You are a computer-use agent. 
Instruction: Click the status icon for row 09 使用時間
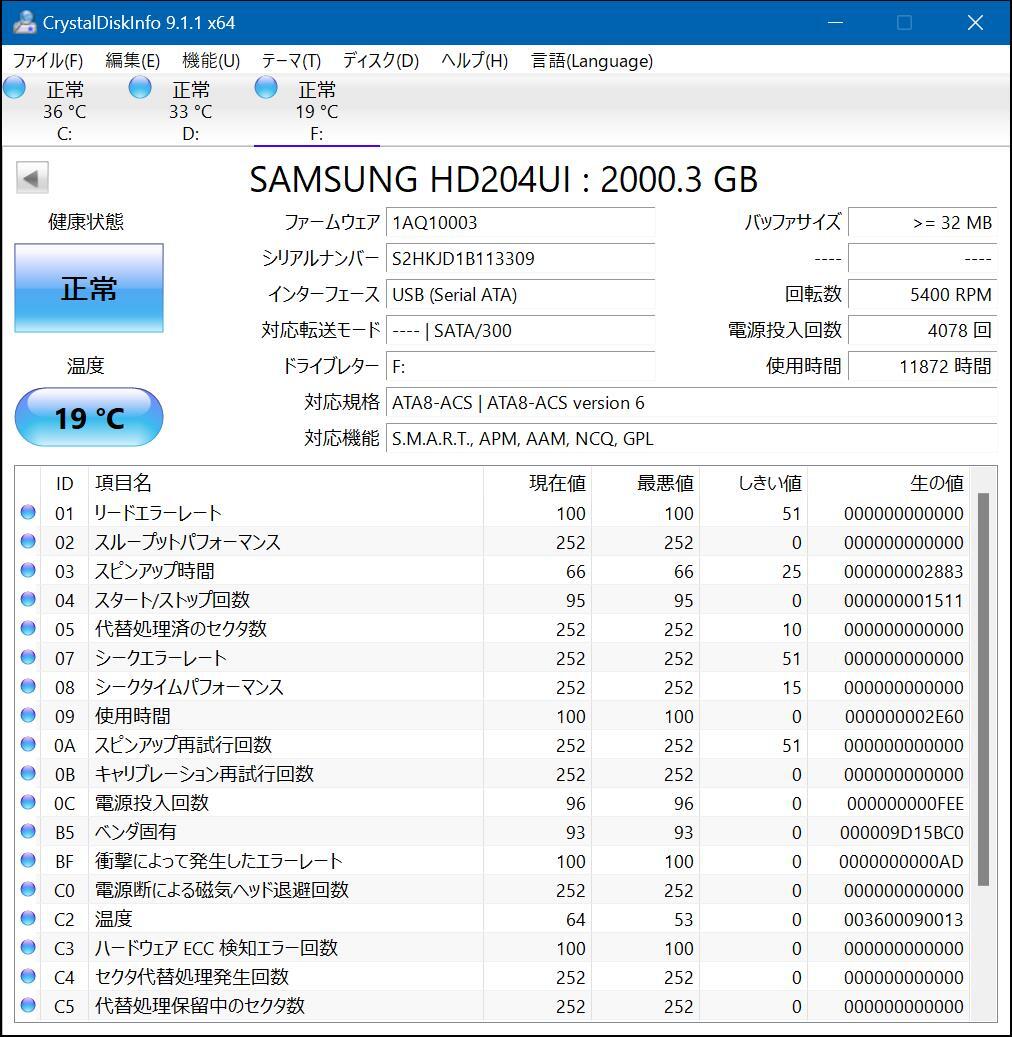coord(28,715)
